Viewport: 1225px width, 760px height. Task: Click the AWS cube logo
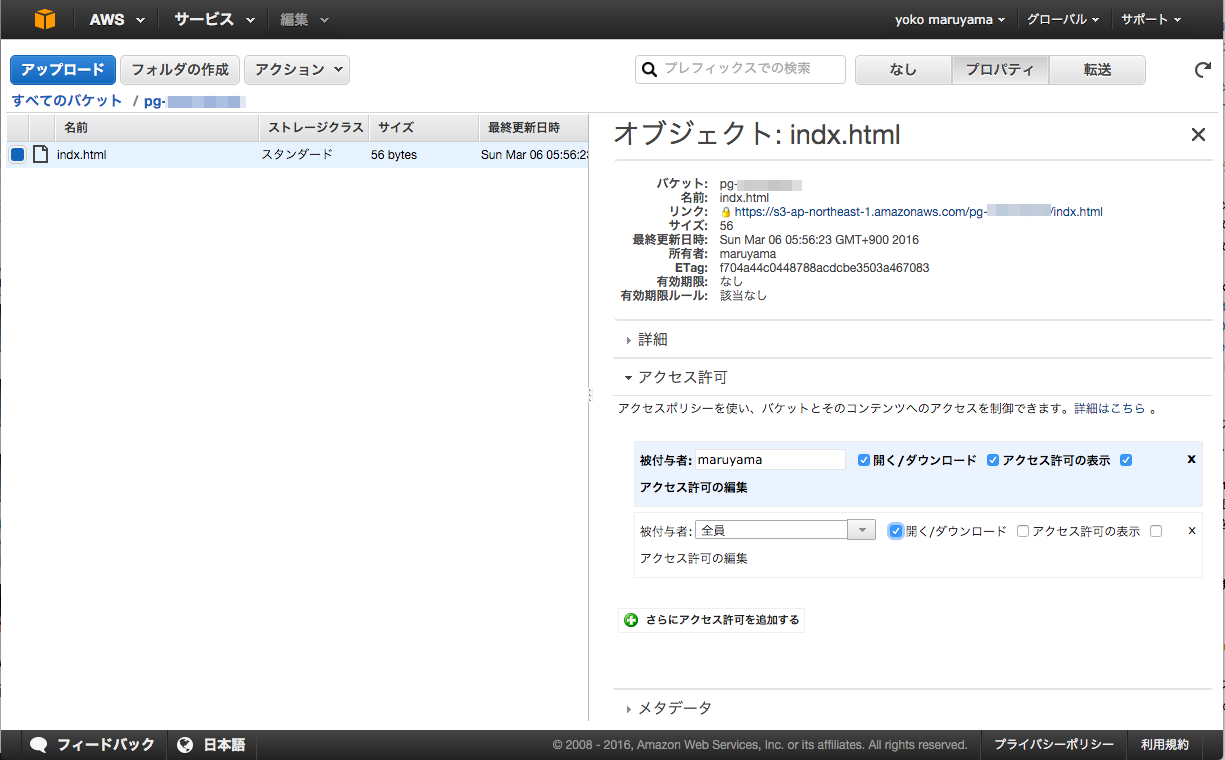[46, 19]
